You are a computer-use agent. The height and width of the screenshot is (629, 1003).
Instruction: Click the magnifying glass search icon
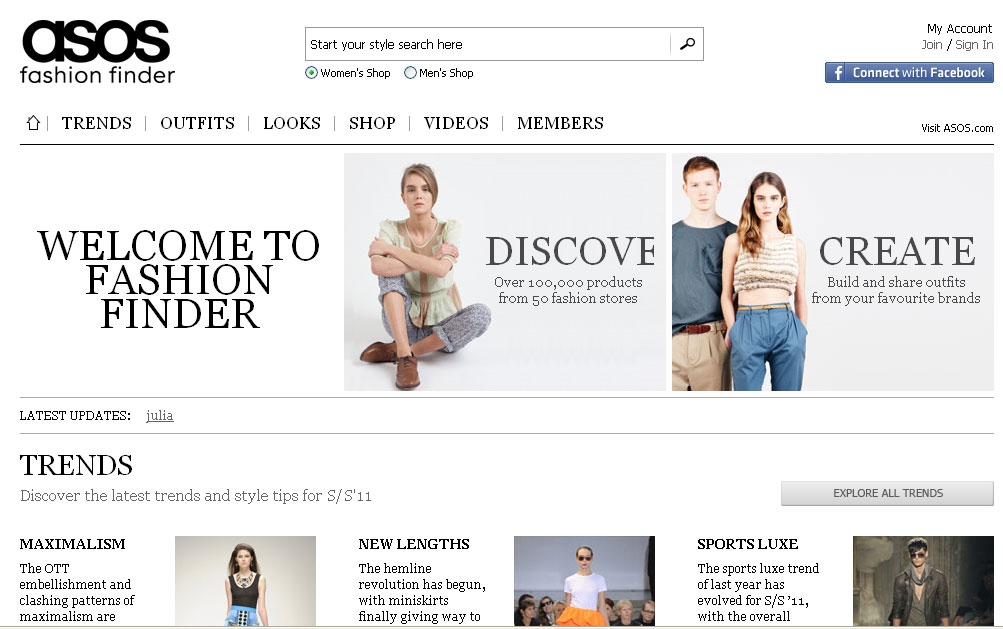(687, 44)
